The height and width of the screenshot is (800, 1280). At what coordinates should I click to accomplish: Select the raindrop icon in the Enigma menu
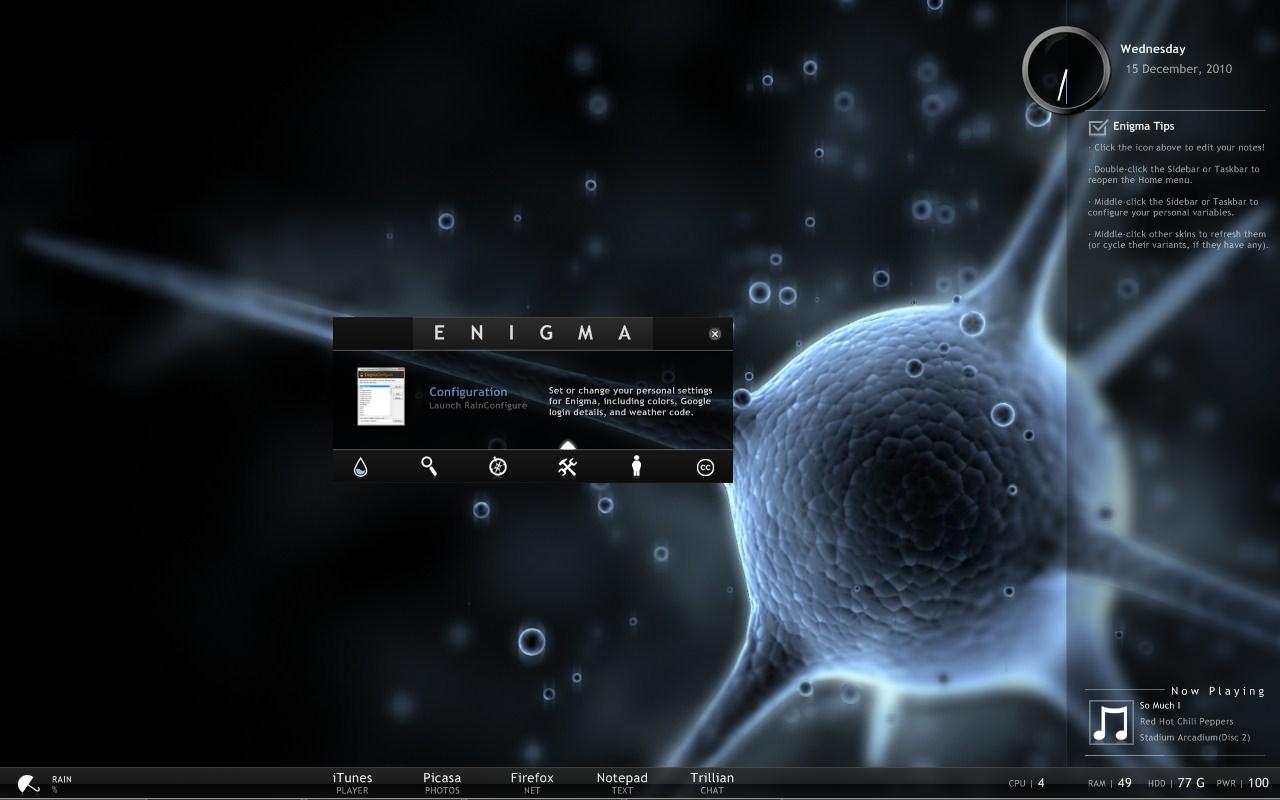tap(359, 465)
